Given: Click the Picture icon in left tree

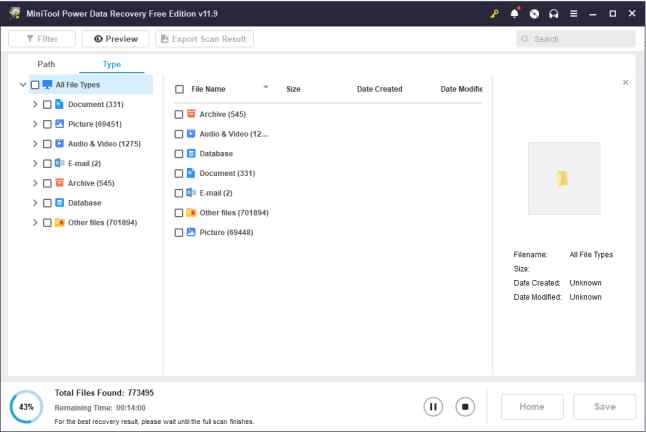Looking at the screenshot, I should click(59, 124).
